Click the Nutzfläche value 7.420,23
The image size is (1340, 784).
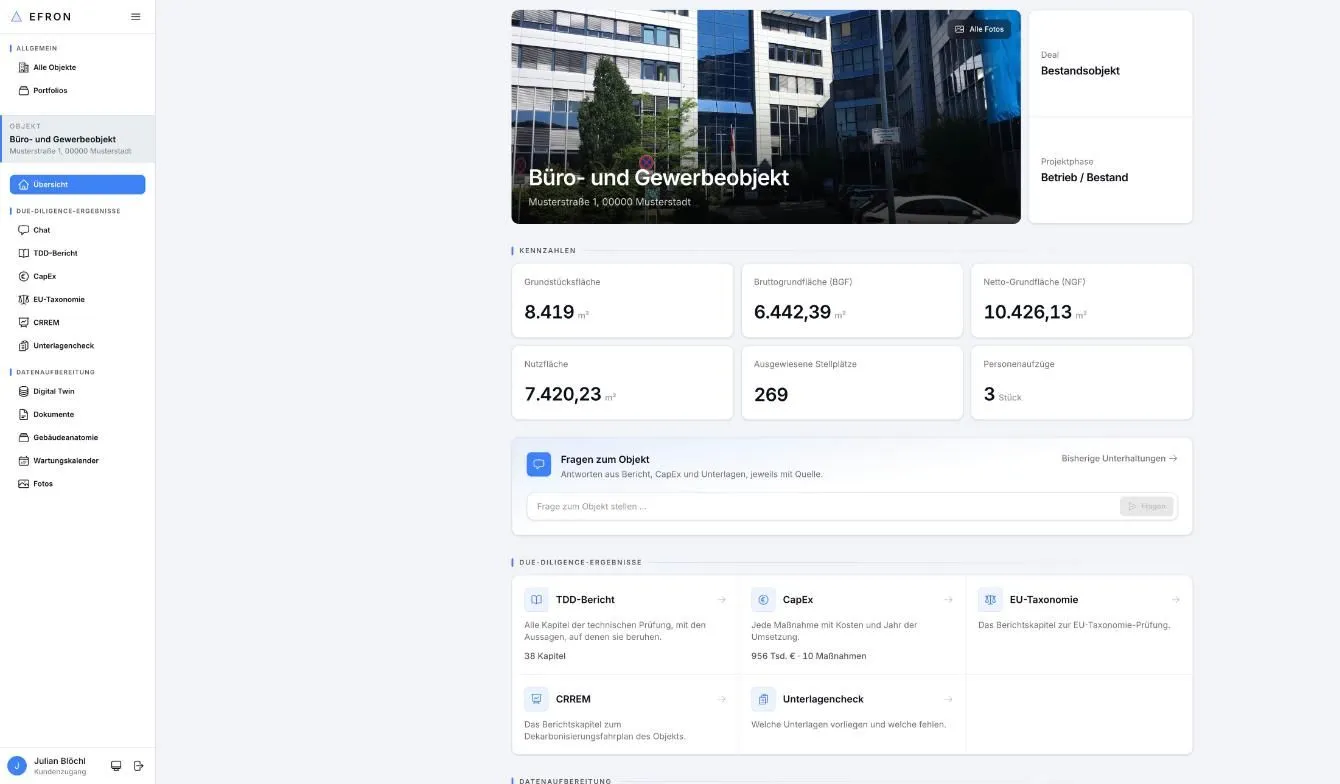coord(562,394)
